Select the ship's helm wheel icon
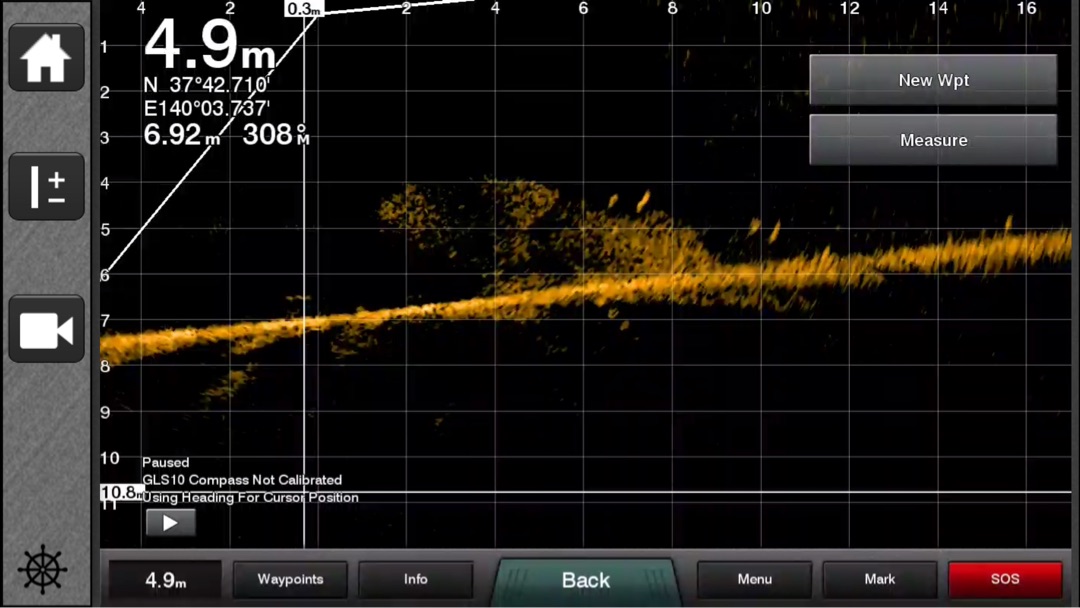1080x608 pixels. [43, 571]
